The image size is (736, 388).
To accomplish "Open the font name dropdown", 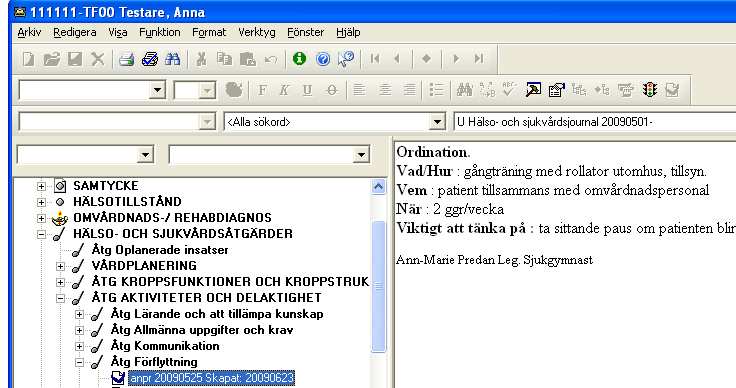I will tap(158, 90).
